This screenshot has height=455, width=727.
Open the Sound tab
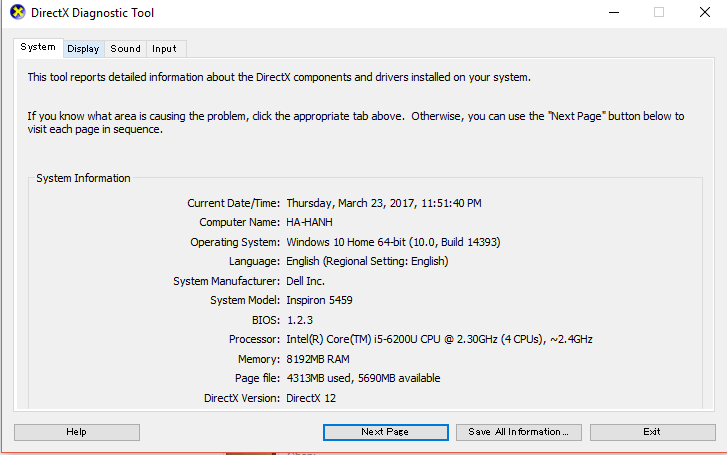tap(125, 49)
